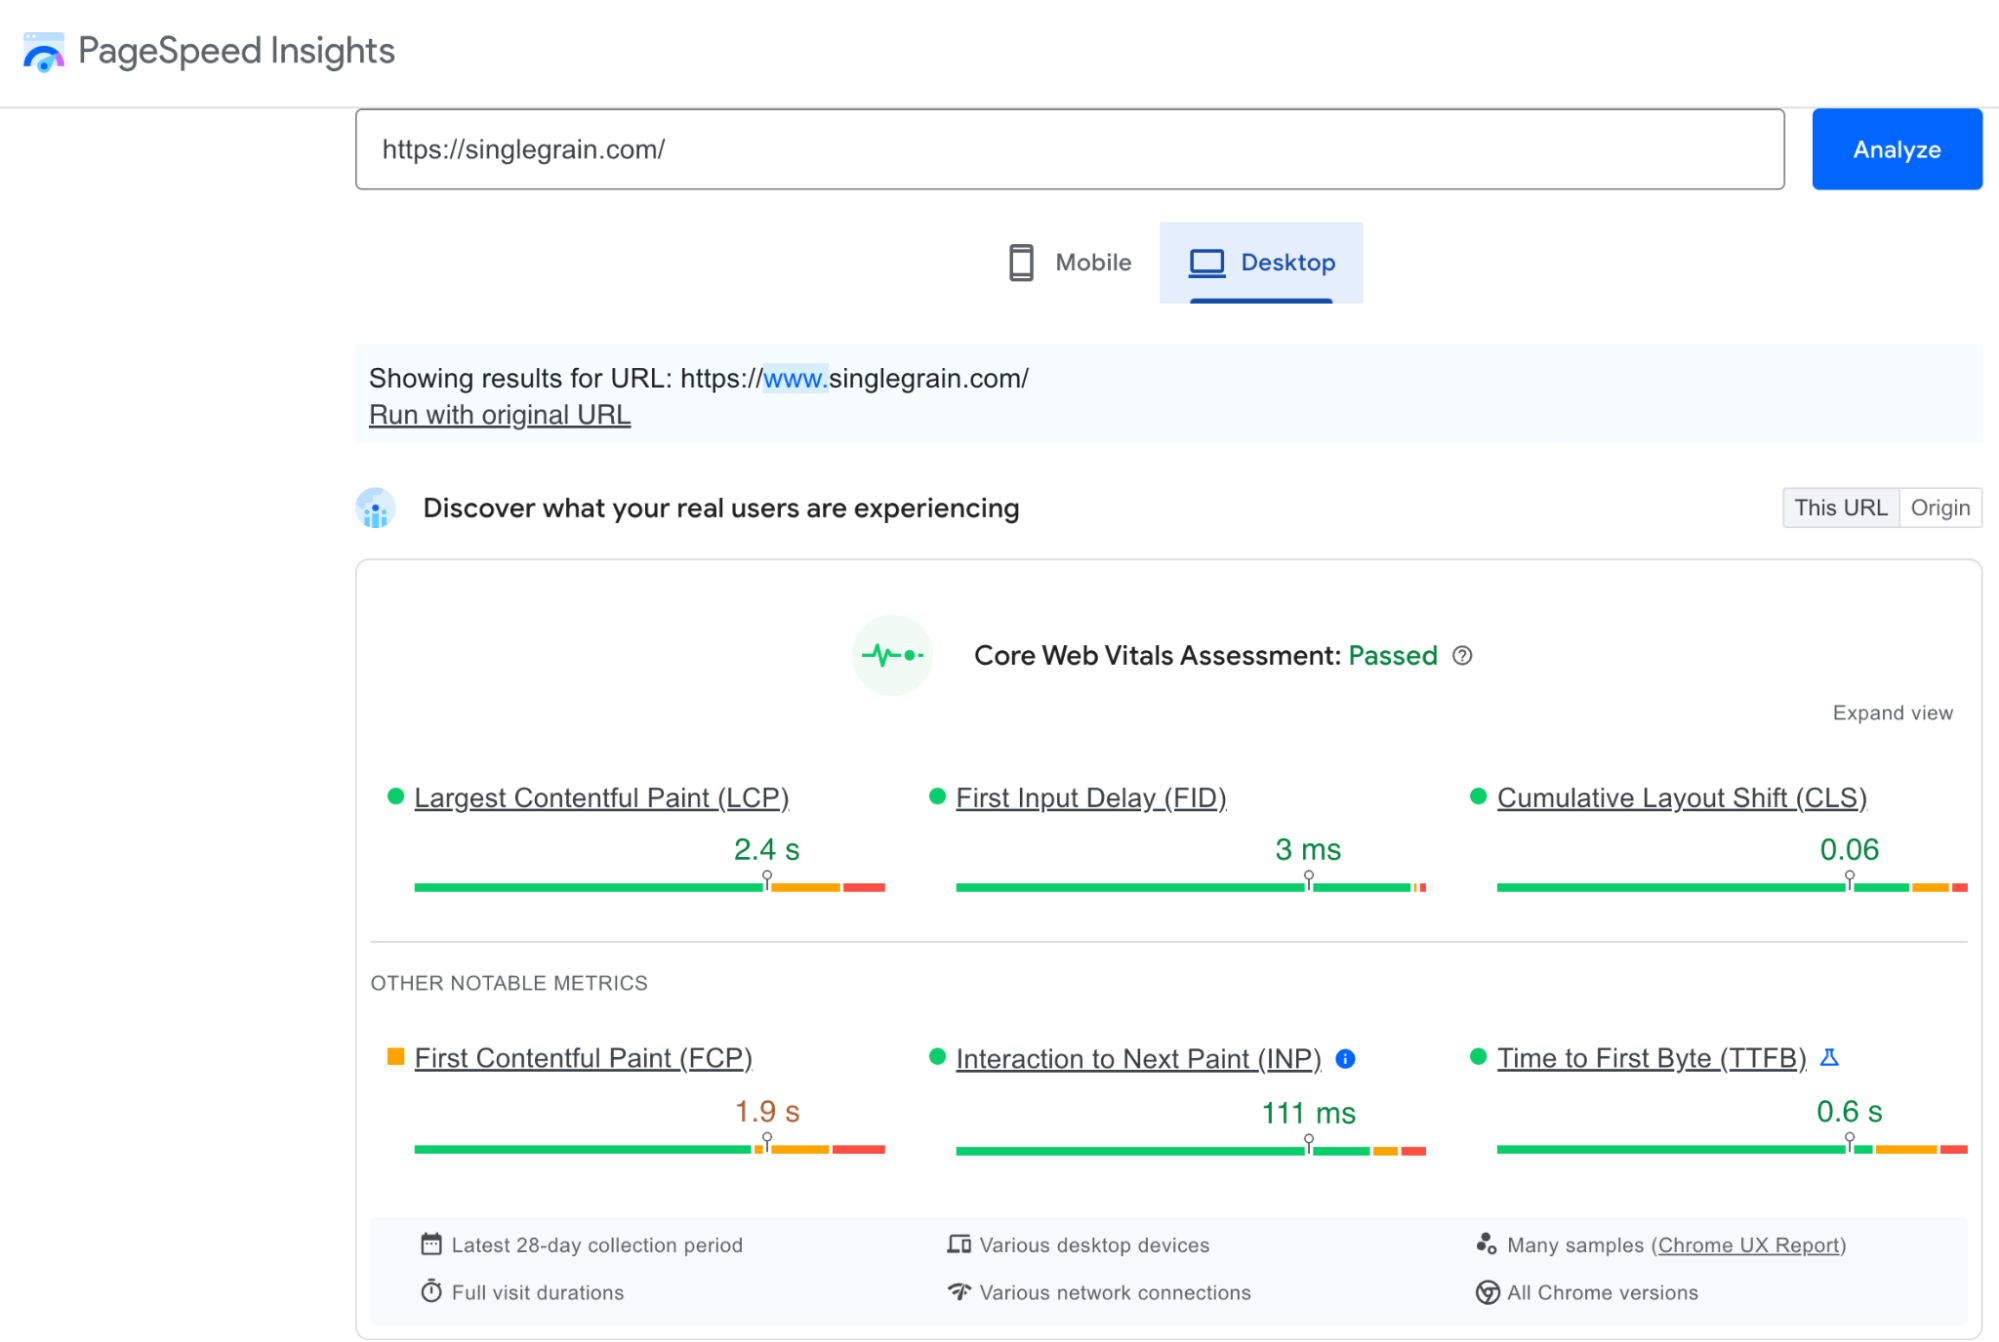Click the mobile phone icon
Viewport: 1999px width, 1342px height.
click(1021, 263)
